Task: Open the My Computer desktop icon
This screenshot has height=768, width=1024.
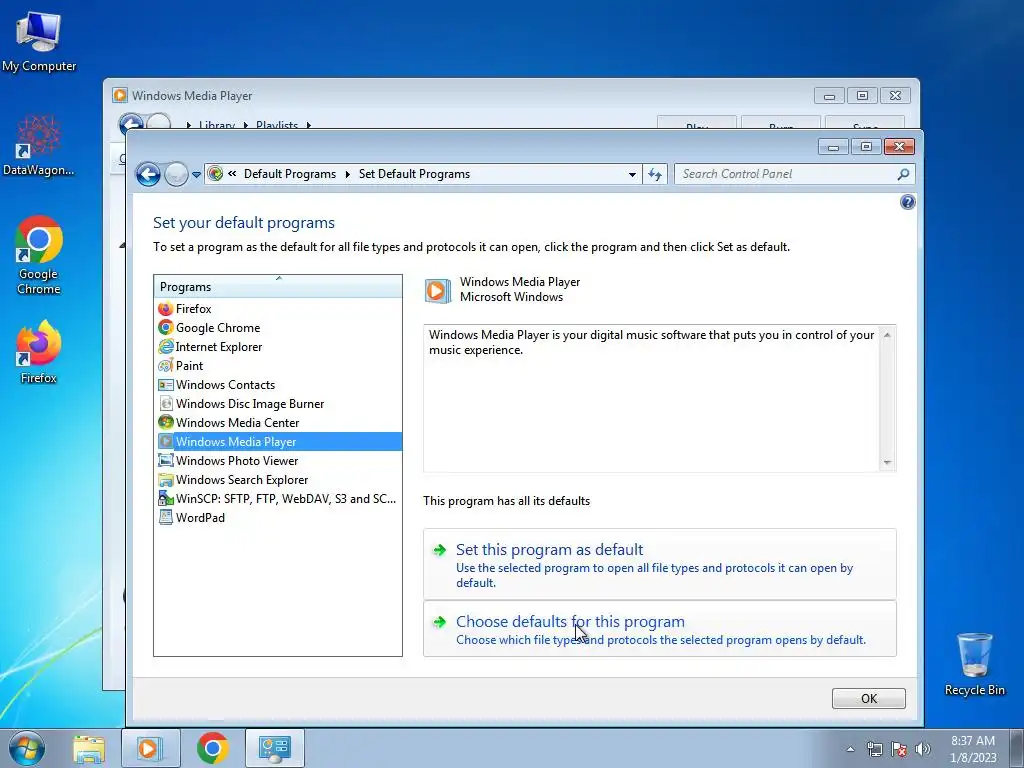Action: pos(39,40)
